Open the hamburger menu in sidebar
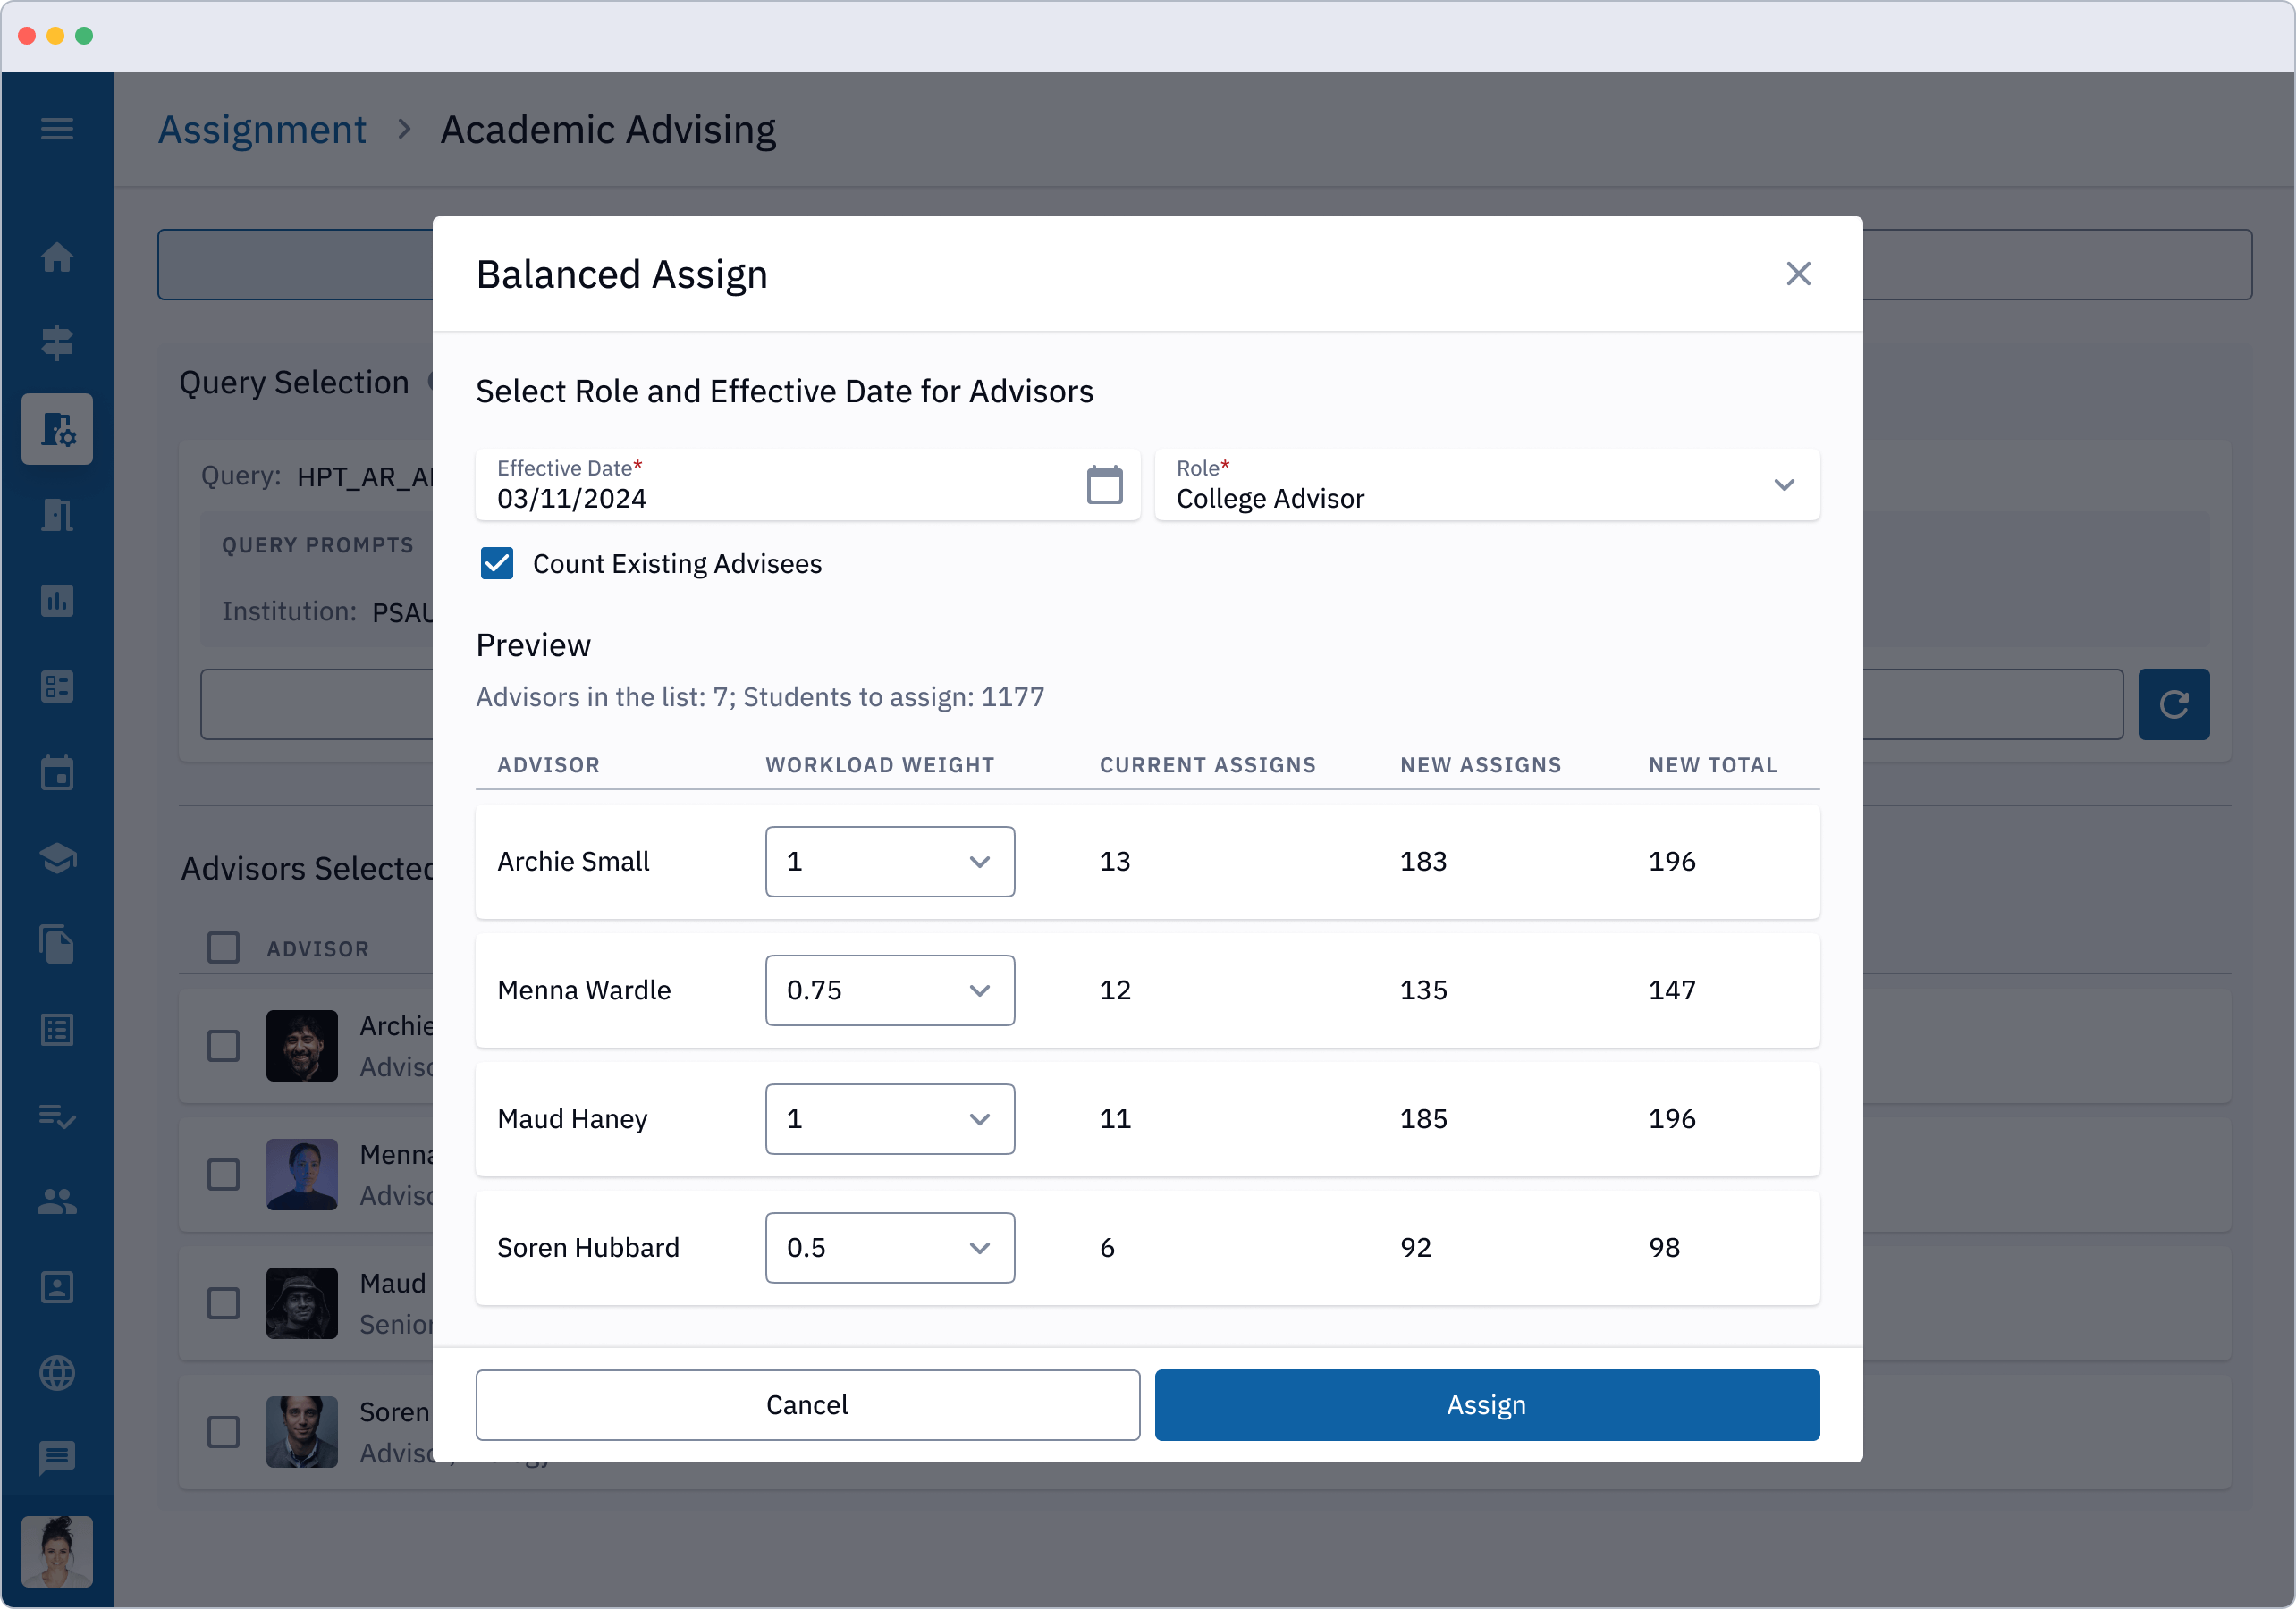 pyautogui.click(x=57, y=129)
